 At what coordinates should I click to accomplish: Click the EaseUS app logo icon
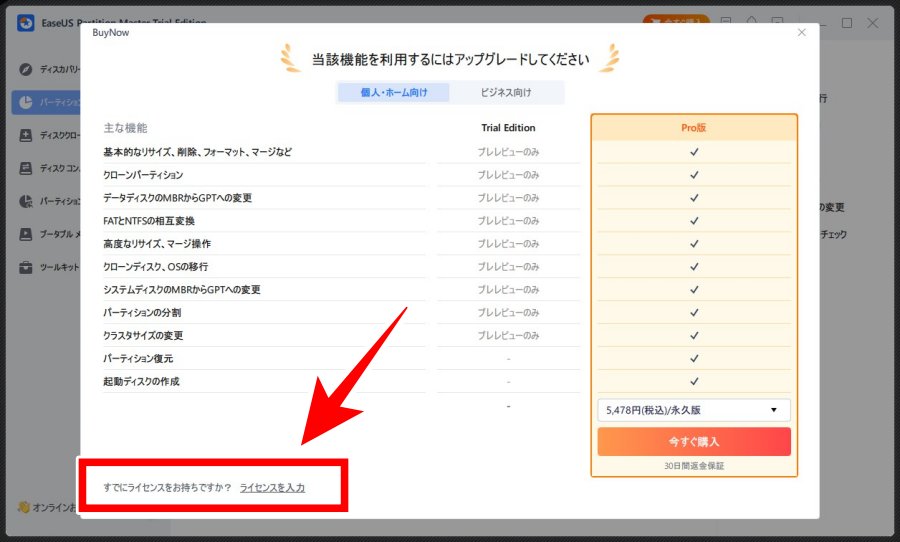click(25, 23)
